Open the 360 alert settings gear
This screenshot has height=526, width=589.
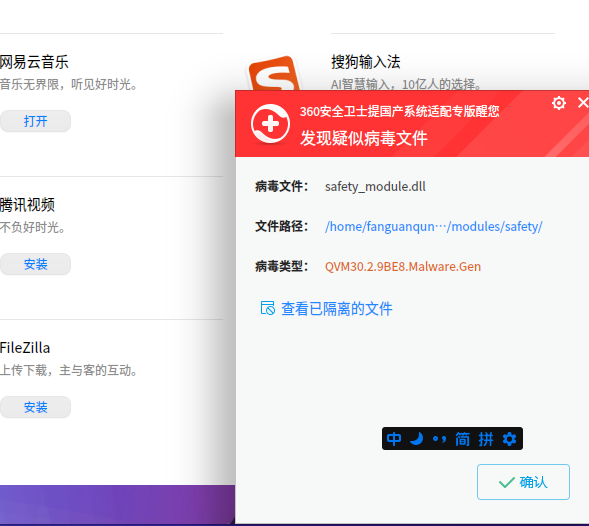click(559, 103)
